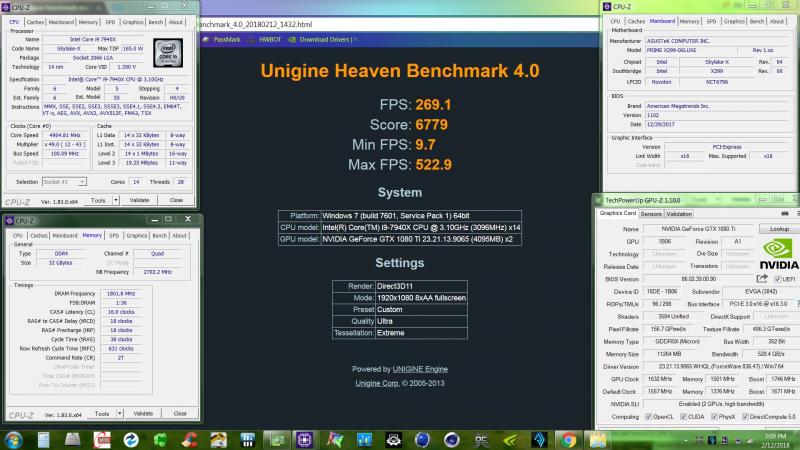
Task: Click the browser address bar with benchmark html
Action: click(398, 24)
